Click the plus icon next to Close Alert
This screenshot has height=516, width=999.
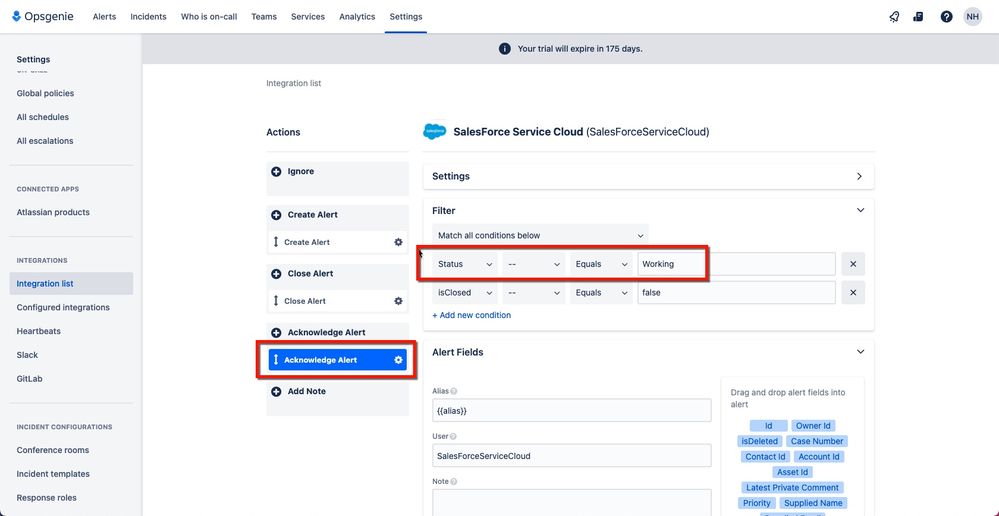tap(276, 274)
